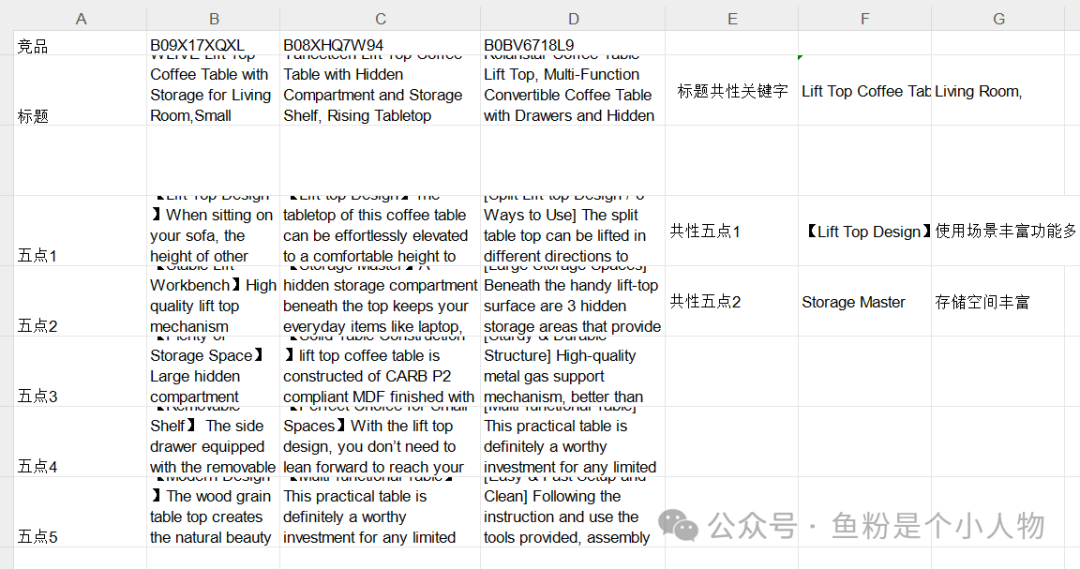Screen dimensions: 1080x569
Task: Select cell 'With the lift top design, you don't need'
Action: coord(380,442)
